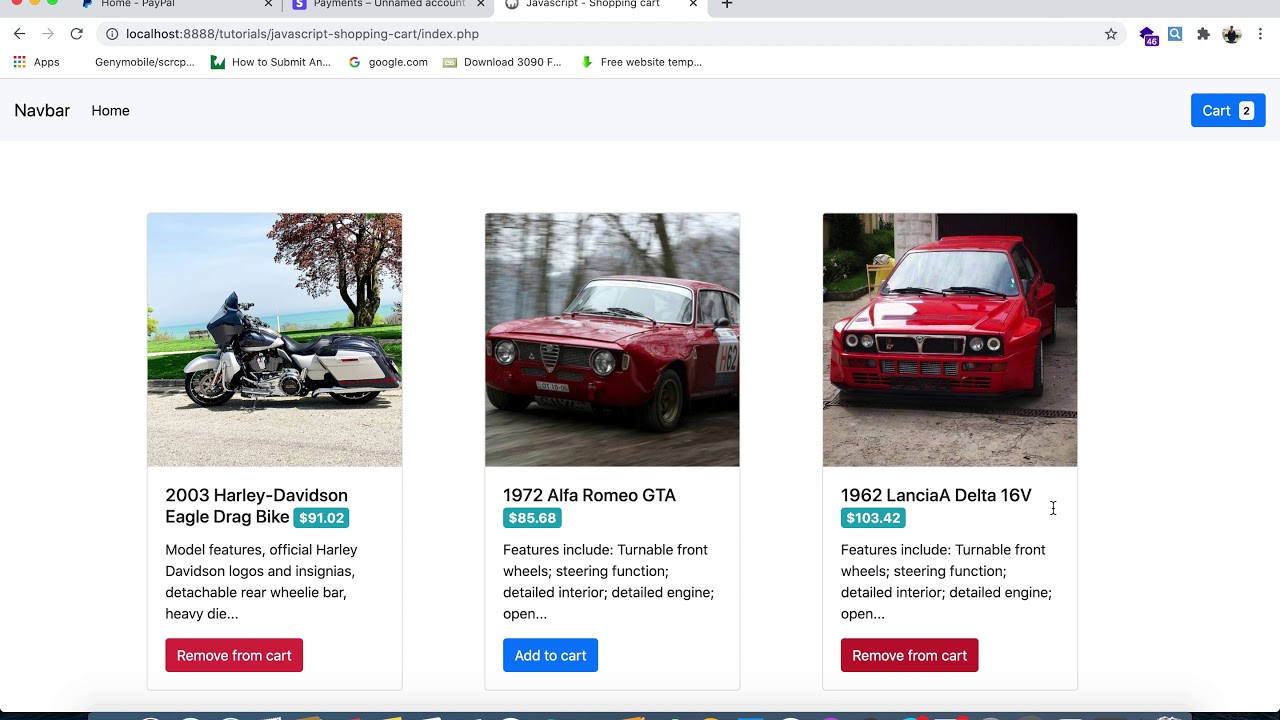Open the Cart button showing 2 items
The height and width of the screenshot is (720, 1280).
(x=1228, y=110)
